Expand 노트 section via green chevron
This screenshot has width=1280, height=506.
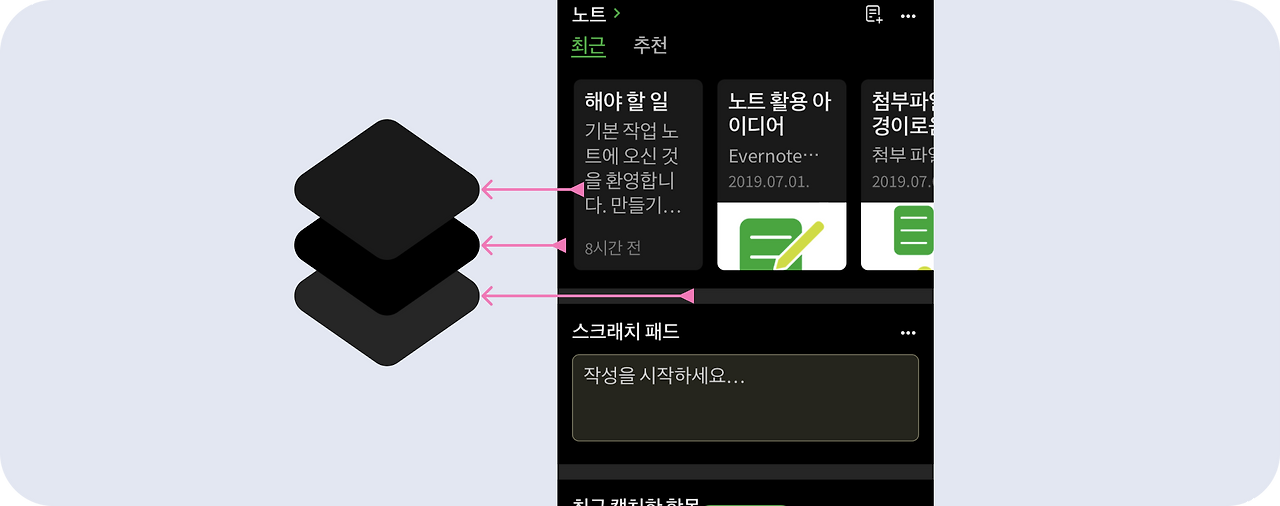pyautogui.click(x=617, y=13)
